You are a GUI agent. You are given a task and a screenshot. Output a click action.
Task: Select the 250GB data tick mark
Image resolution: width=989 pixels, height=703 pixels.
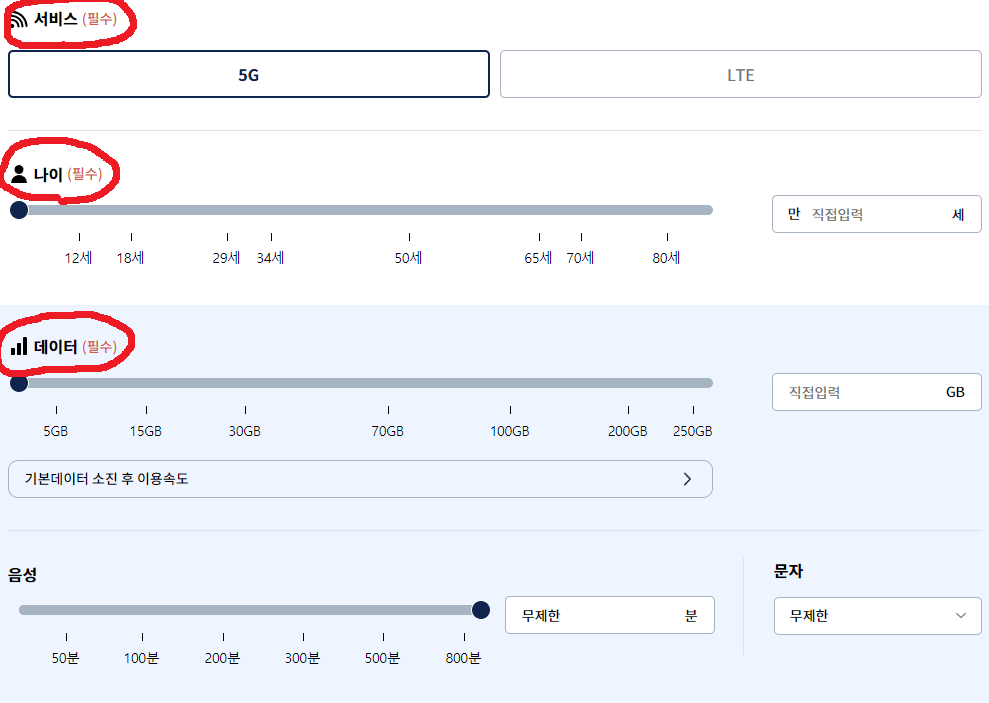click(693, 431)
